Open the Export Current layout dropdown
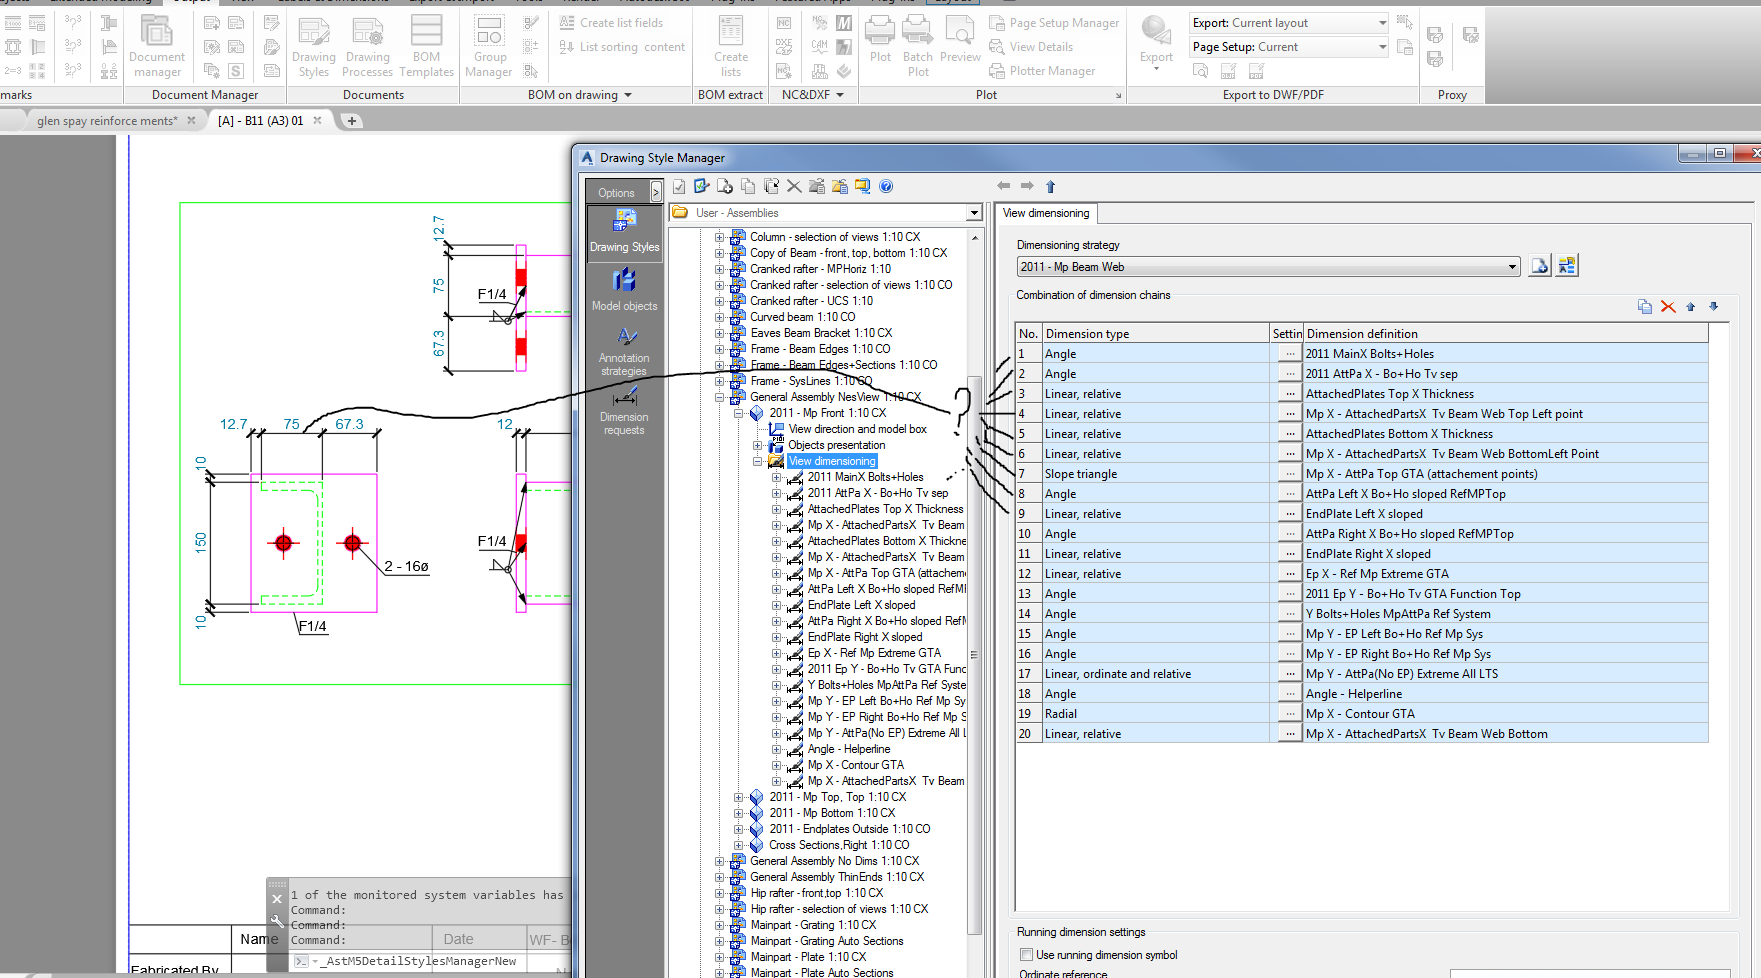 pos(1379,22)
